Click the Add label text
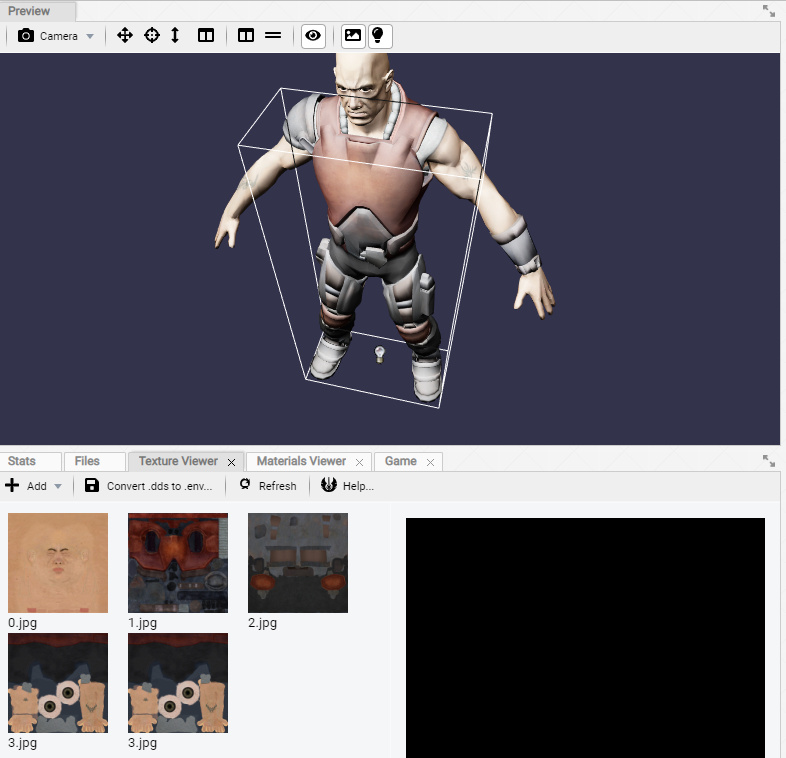This screenshot has width=786, height=758. point(37,486)
